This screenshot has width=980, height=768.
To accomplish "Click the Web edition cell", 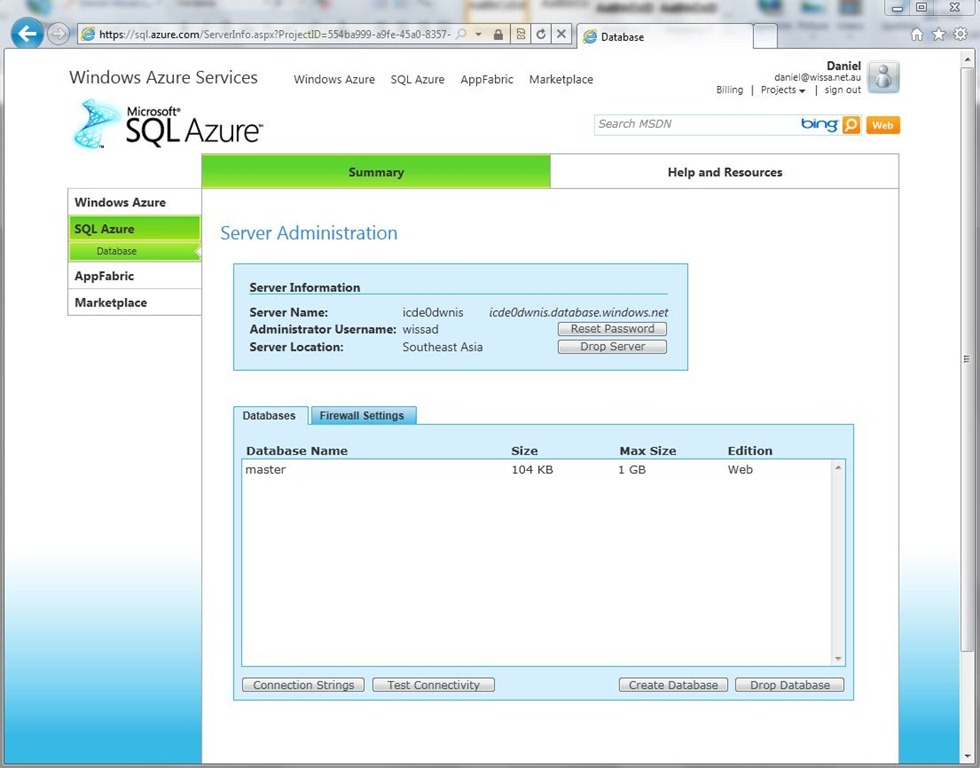I will tap(740, 469).
